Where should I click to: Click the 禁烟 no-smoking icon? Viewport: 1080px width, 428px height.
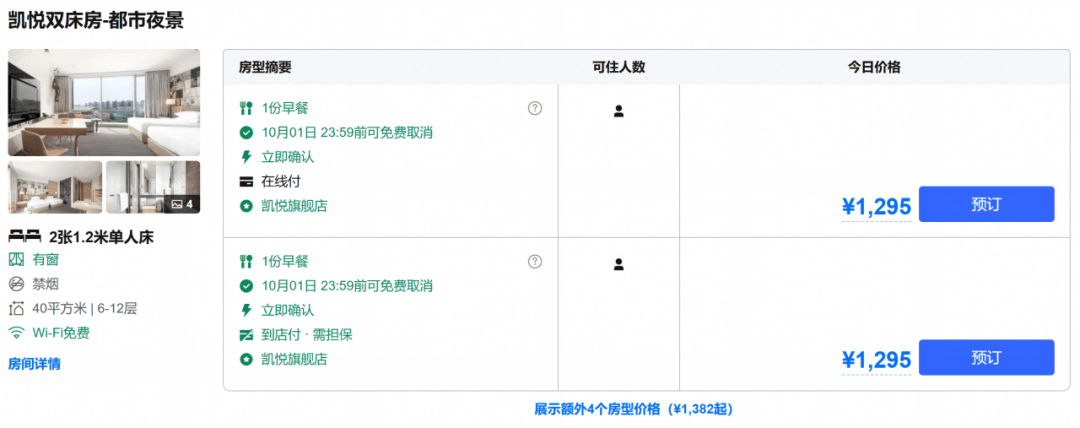[16, 284]
